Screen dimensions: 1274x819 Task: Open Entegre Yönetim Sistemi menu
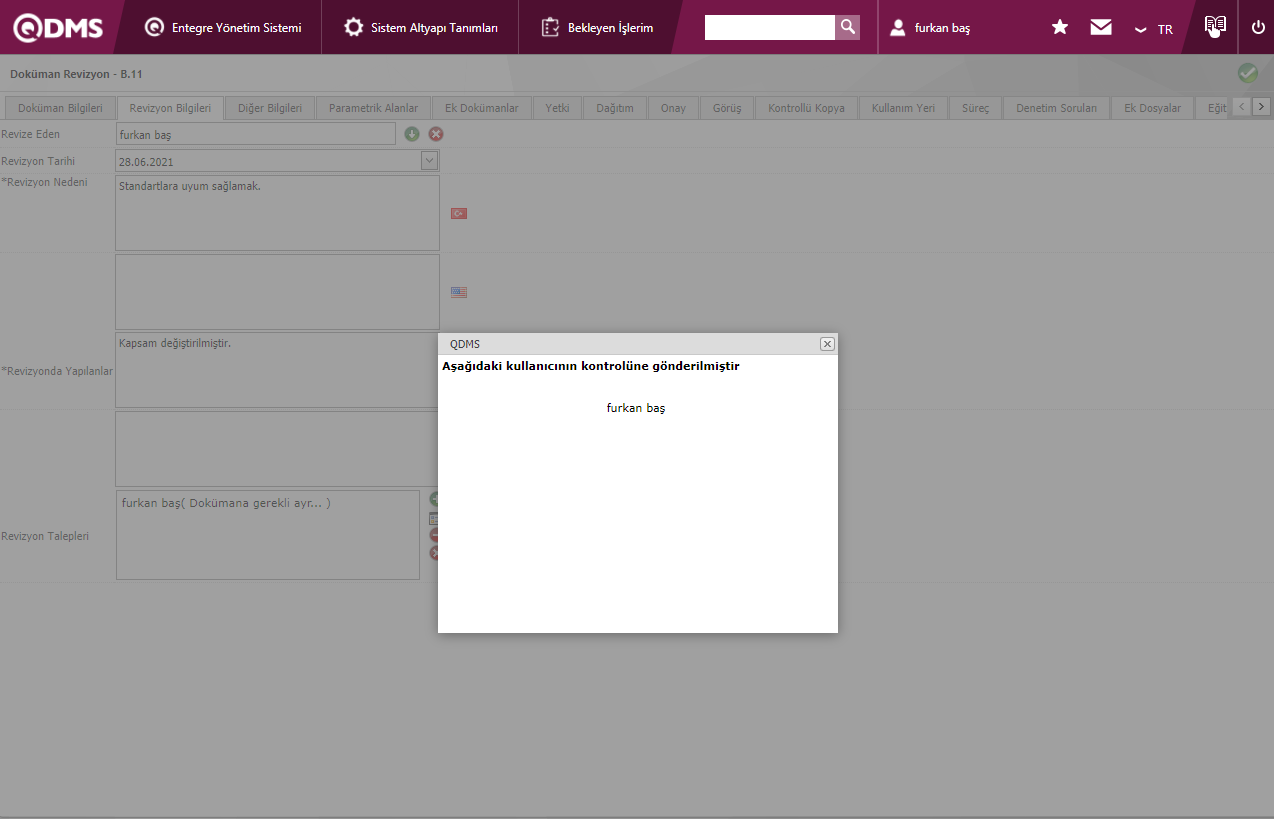(223, 28)
